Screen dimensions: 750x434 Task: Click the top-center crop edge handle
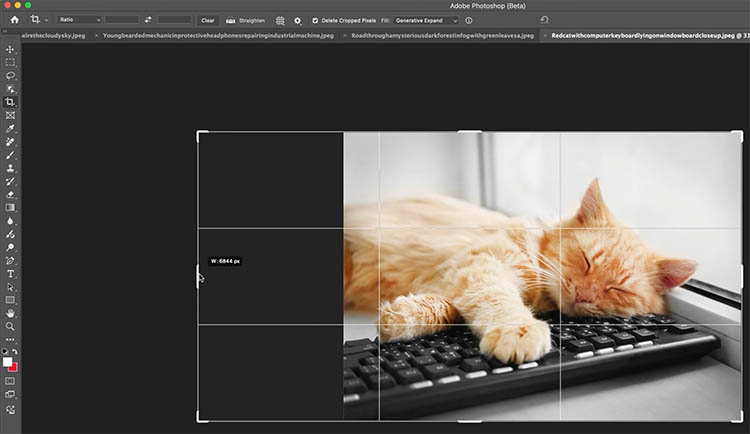[470, 132]
